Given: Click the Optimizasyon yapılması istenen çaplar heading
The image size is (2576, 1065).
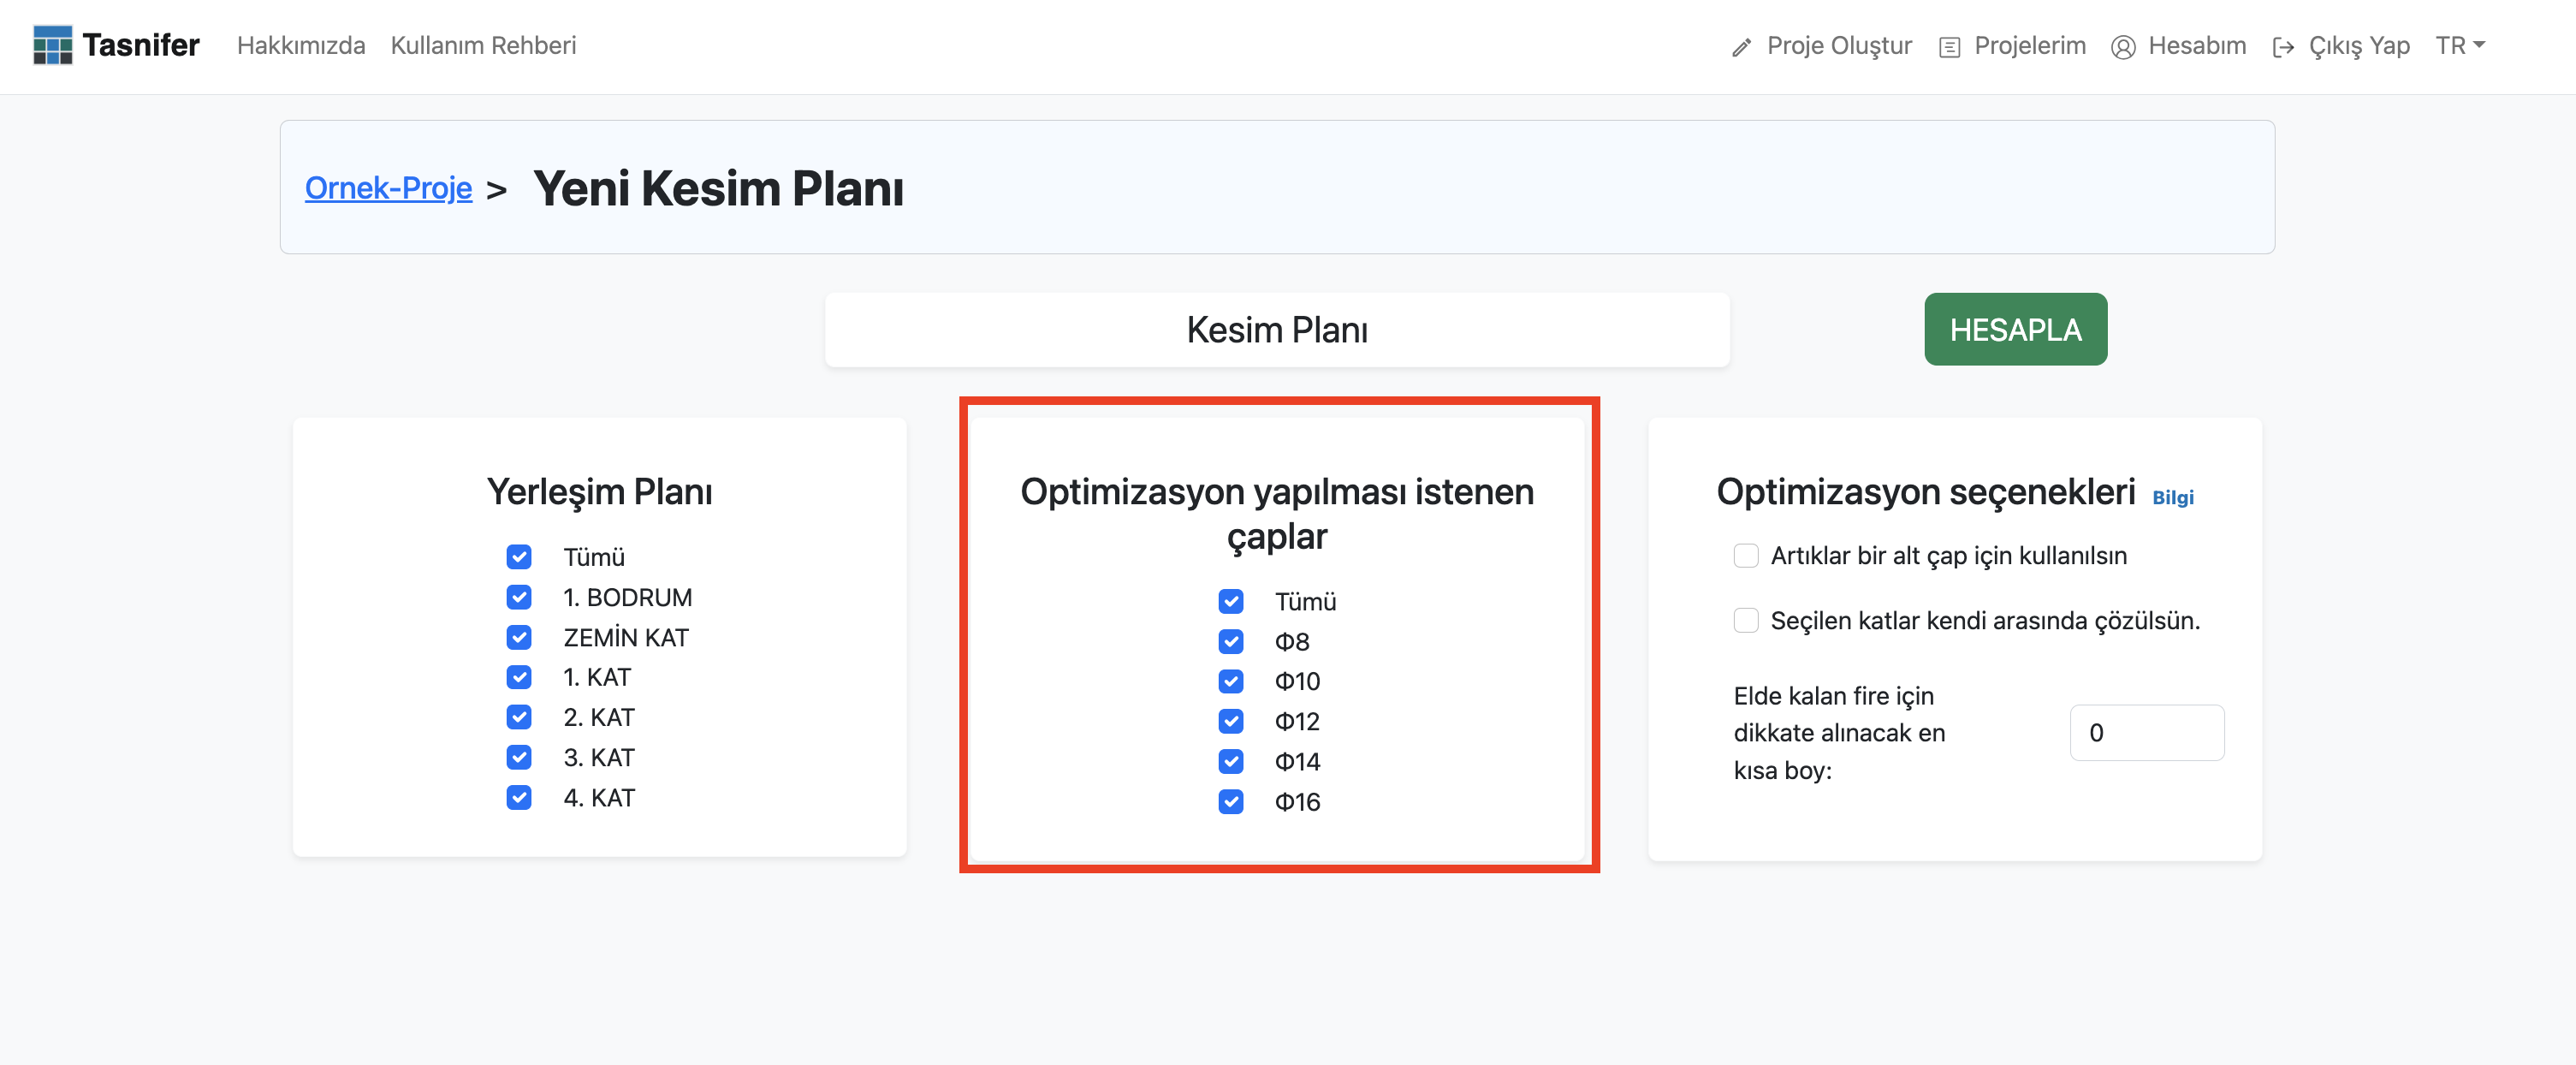Looking at the screenshot, I should [x=1277, y=514].
